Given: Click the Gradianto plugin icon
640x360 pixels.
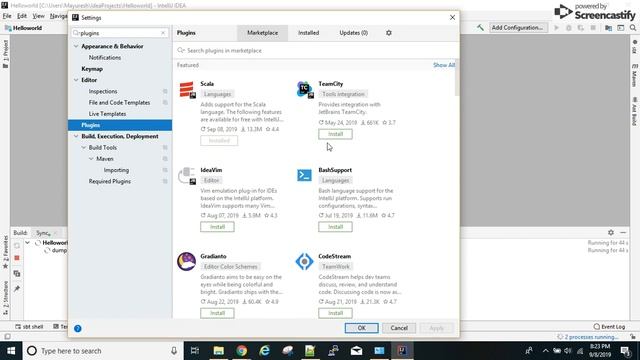Looking at the screenshot, I should pos(187,262).
